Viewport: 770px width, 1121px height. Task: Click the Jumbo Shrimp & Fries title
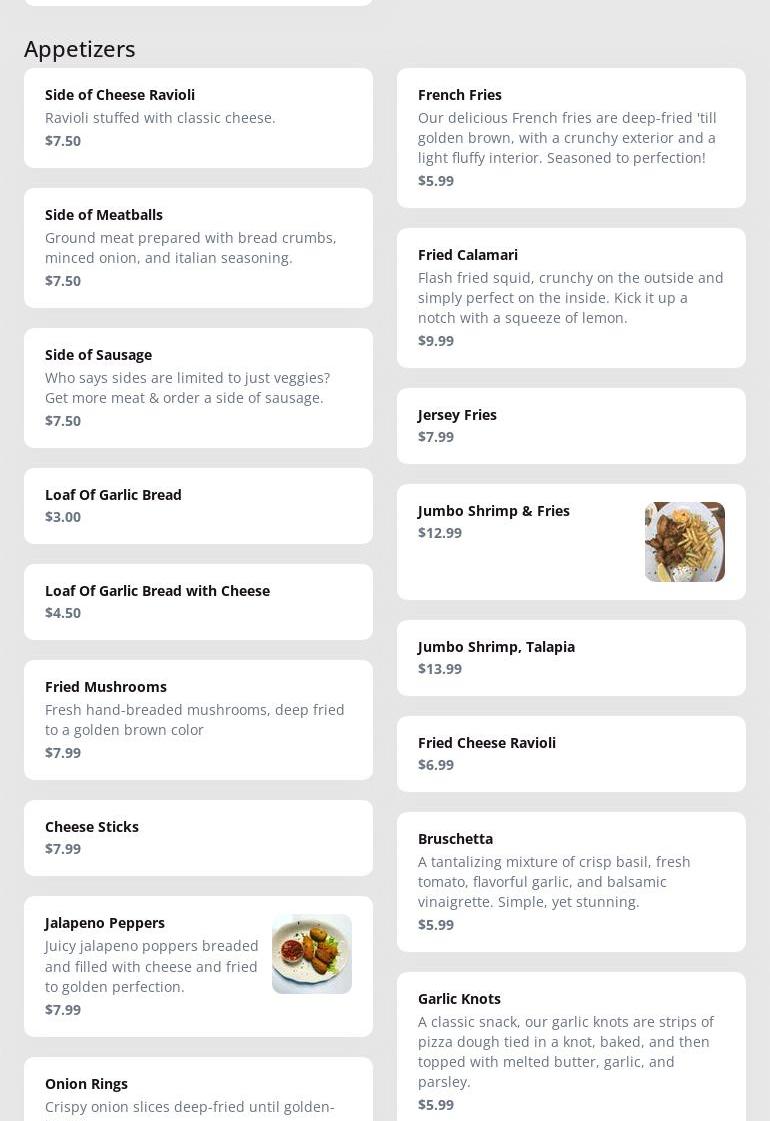coord(494,511)
